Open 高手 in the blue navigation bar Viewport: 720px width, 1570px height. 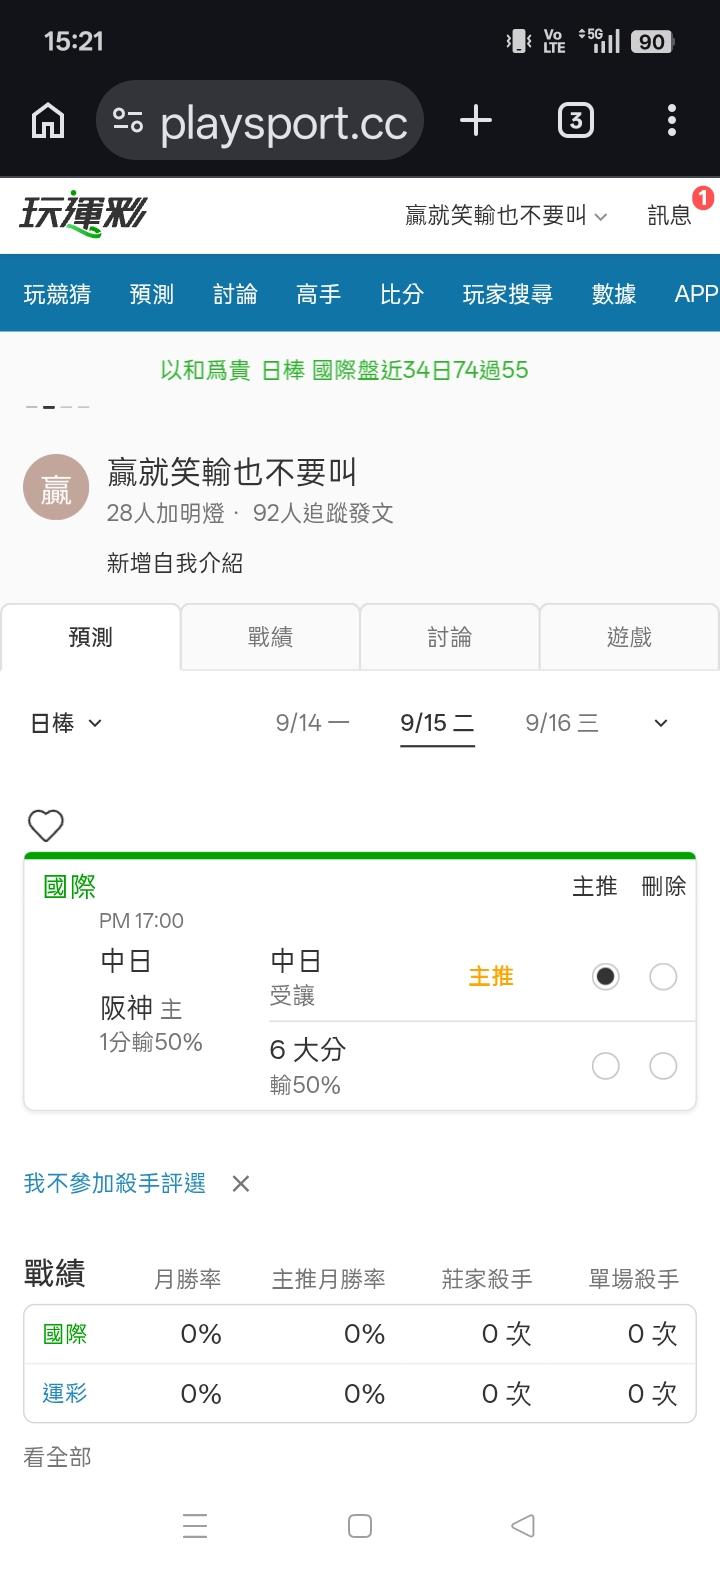pos(318,294)
